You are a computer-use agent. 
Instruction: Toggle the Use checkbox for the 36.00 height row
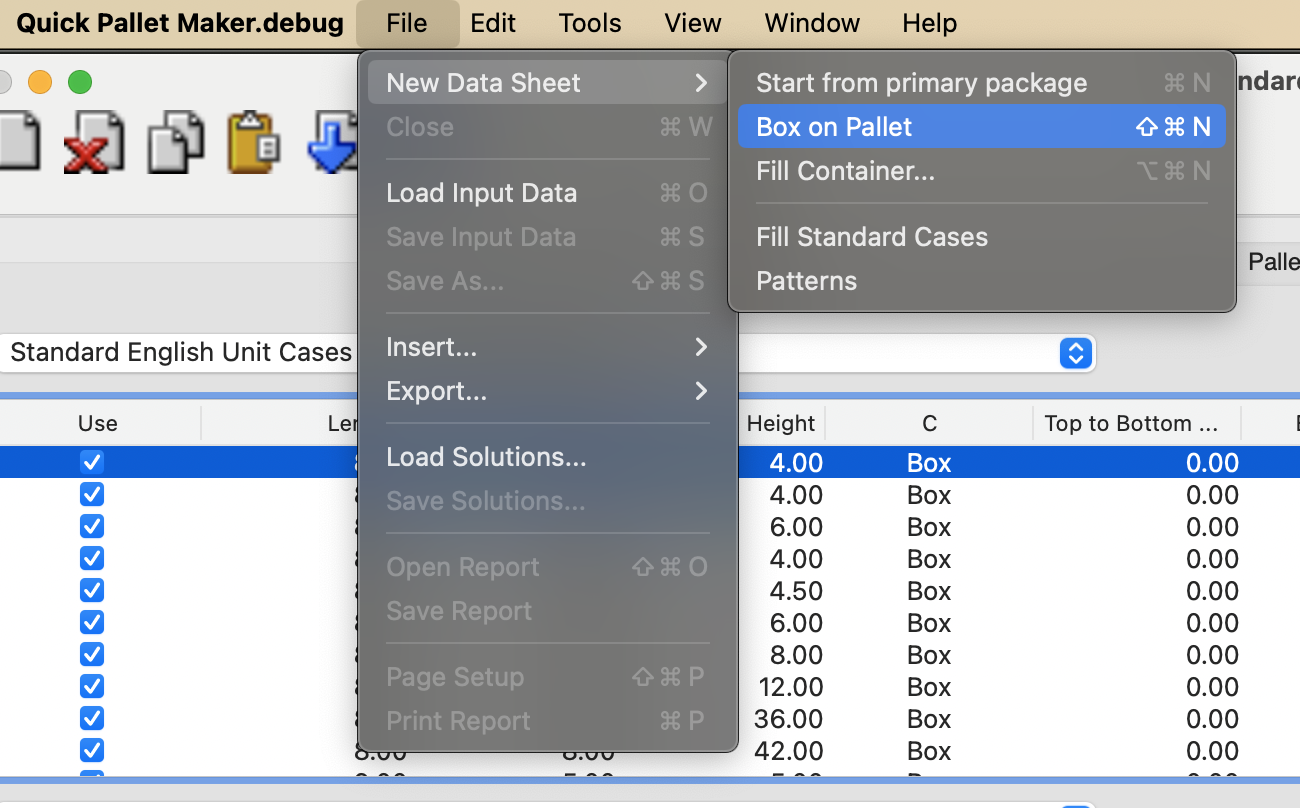[92, 718]
